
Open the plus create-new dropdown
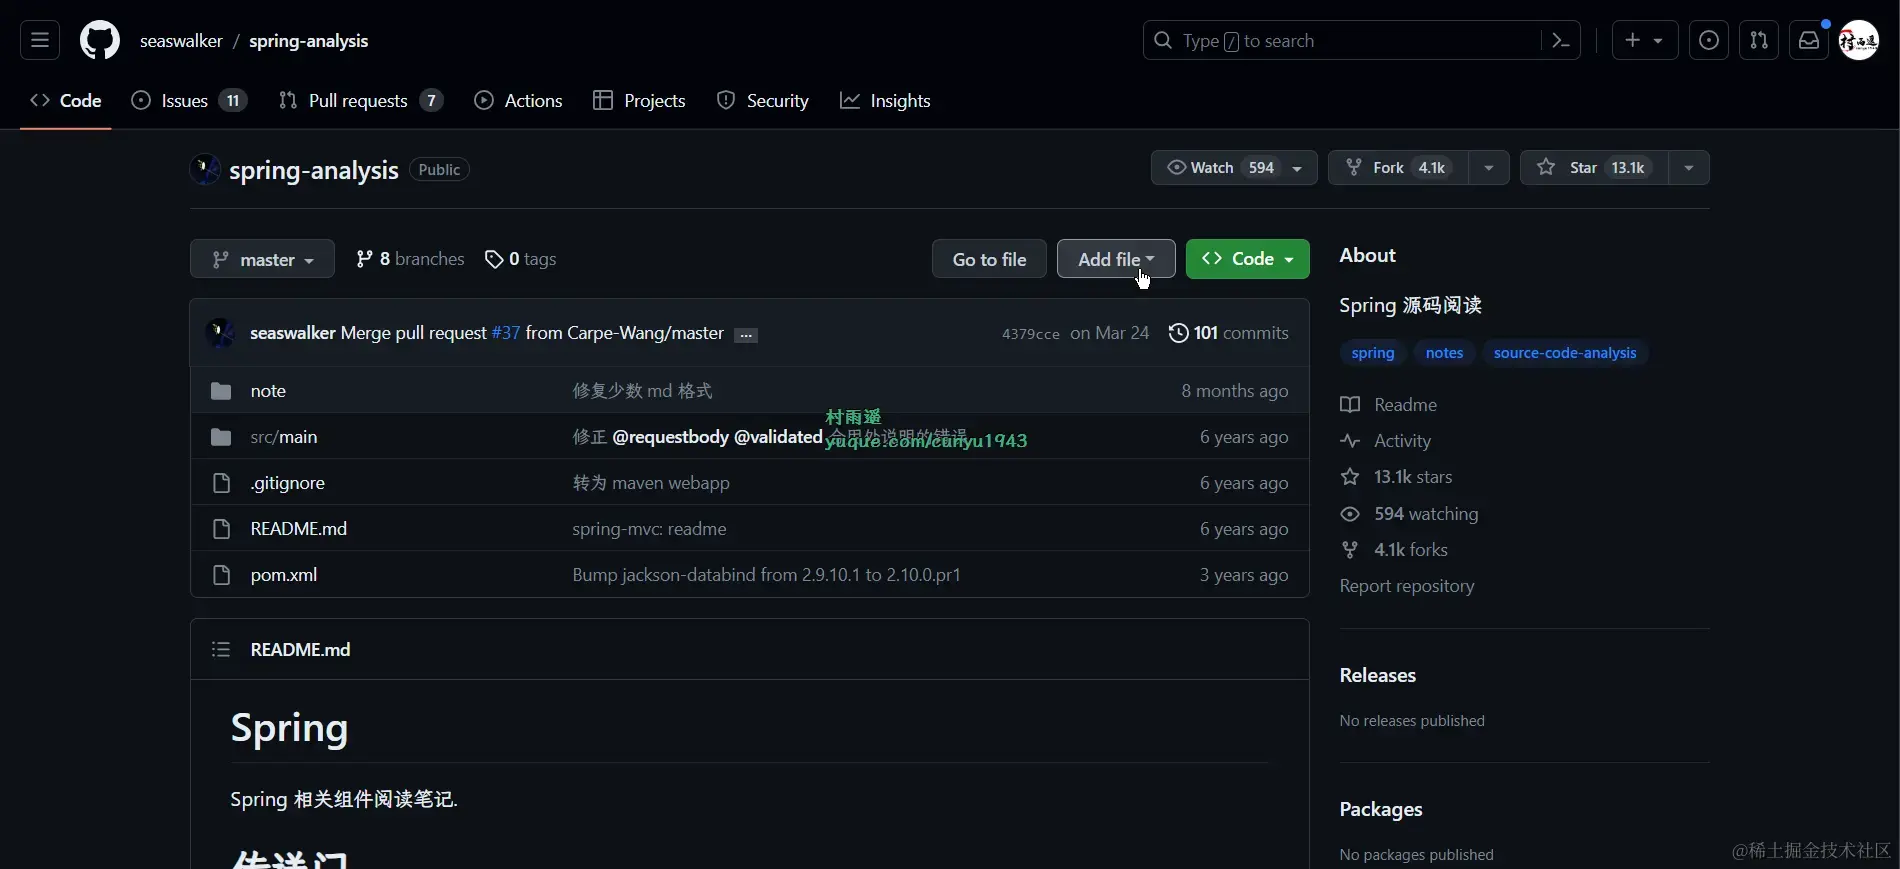click(x=1644, y=41)
